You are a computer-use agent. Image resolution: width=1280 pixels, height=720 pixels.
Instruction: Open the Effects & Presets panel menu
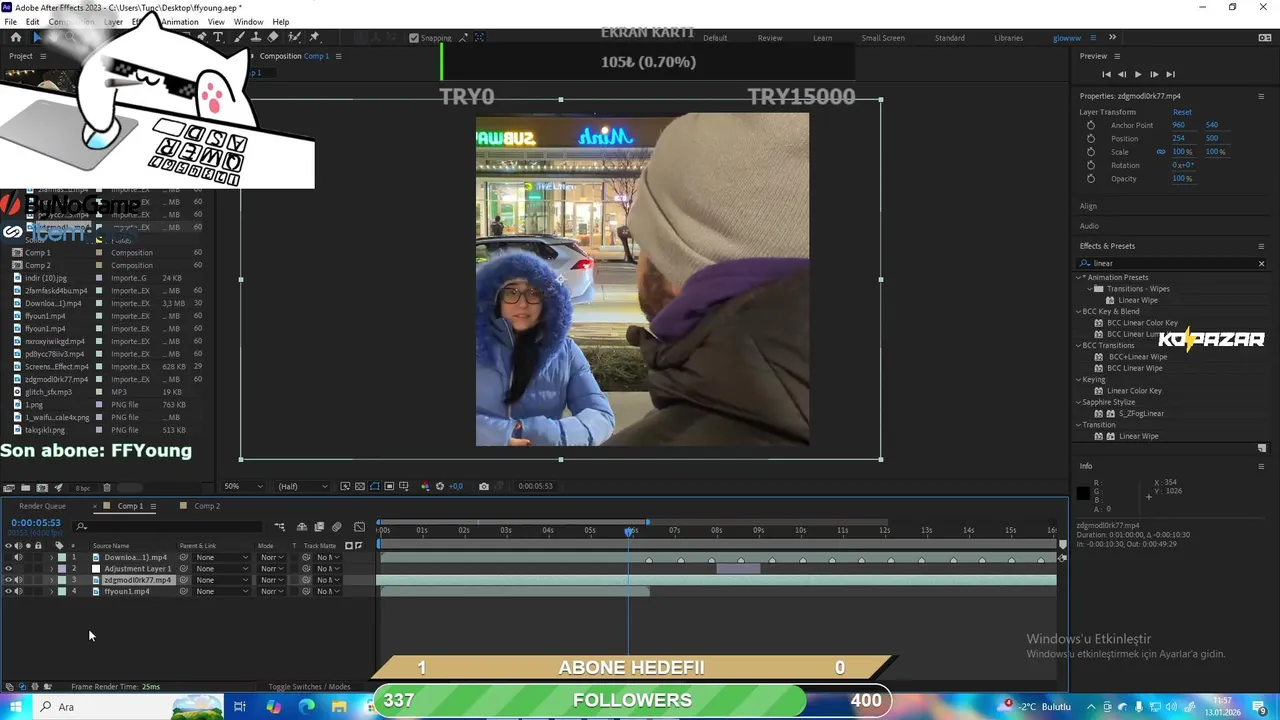tap(1261, 246)
